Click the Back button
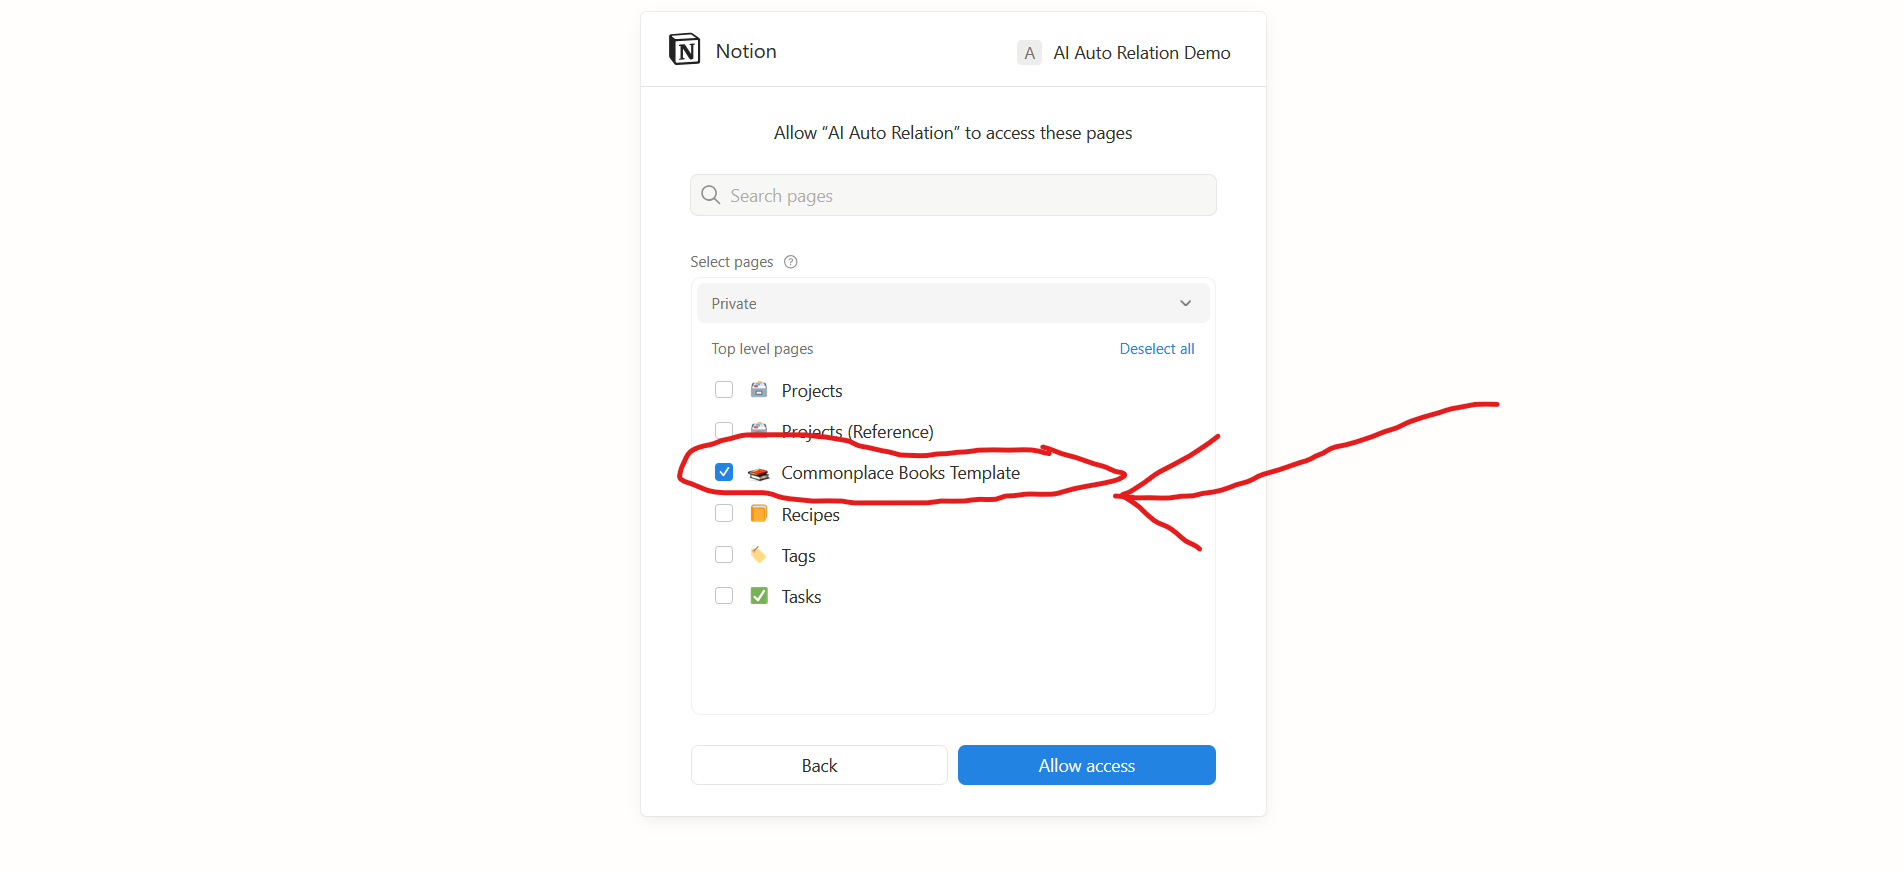Screen dimensions: 1903x872 pos(819,765)
